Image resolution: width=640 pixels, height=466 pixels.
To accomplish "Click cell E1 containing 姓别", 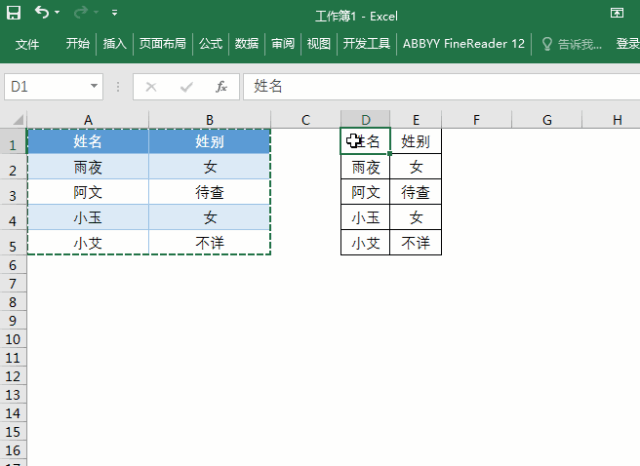I will (416, 141).
